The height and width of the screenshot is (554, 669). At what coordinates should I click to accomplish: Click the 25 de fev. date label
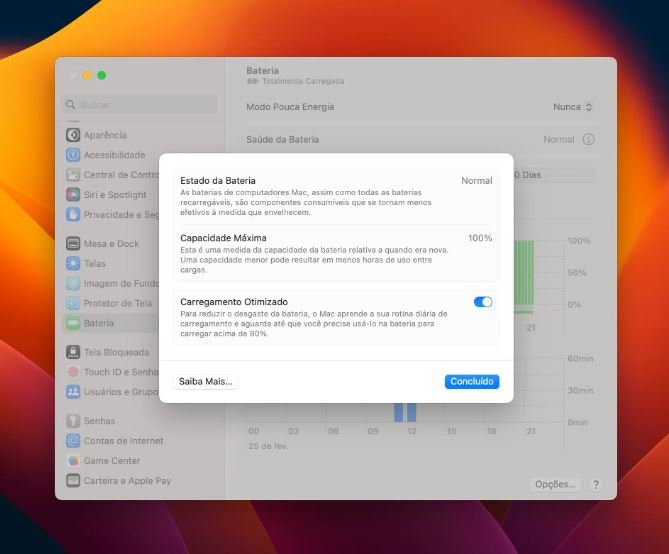click(x=268, y=446)
